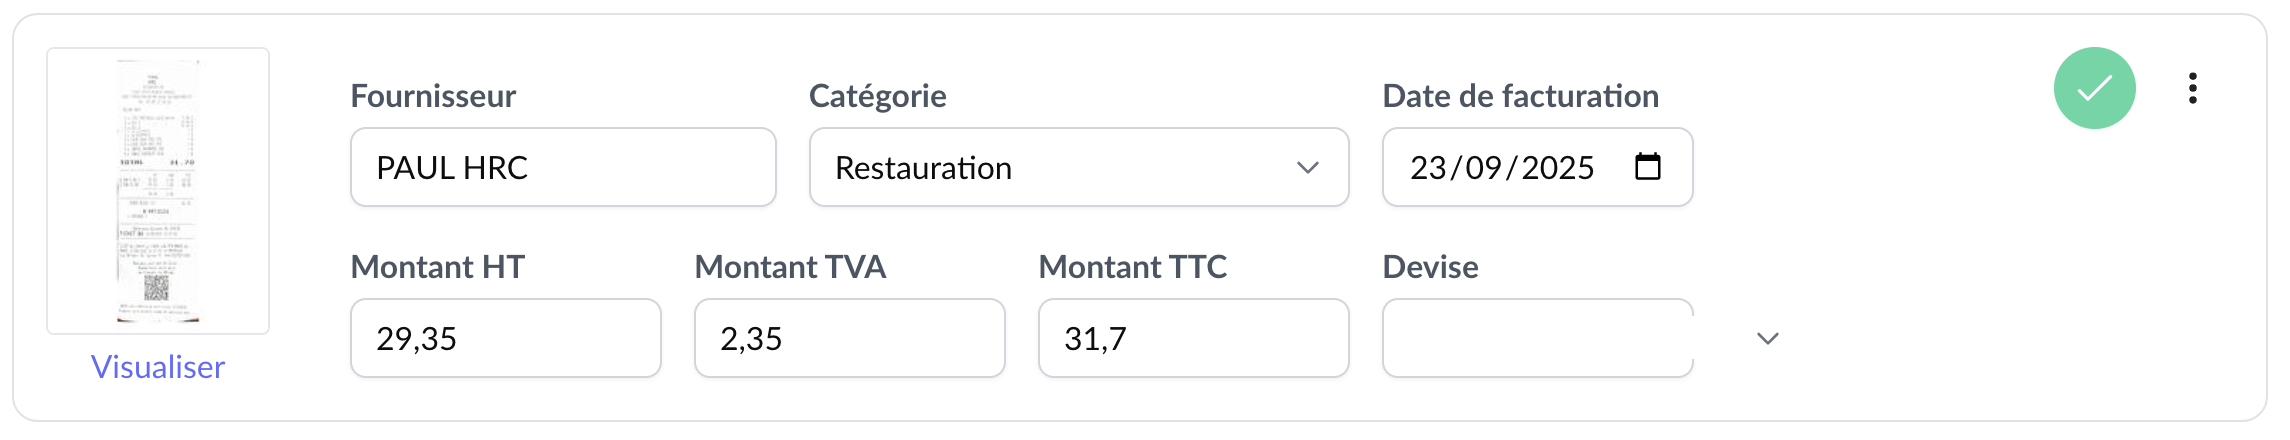The width and height of the screenshot is (2290, 440).
Task: Click the Montant TVA field showing 2,35
Action: (849, 338)
